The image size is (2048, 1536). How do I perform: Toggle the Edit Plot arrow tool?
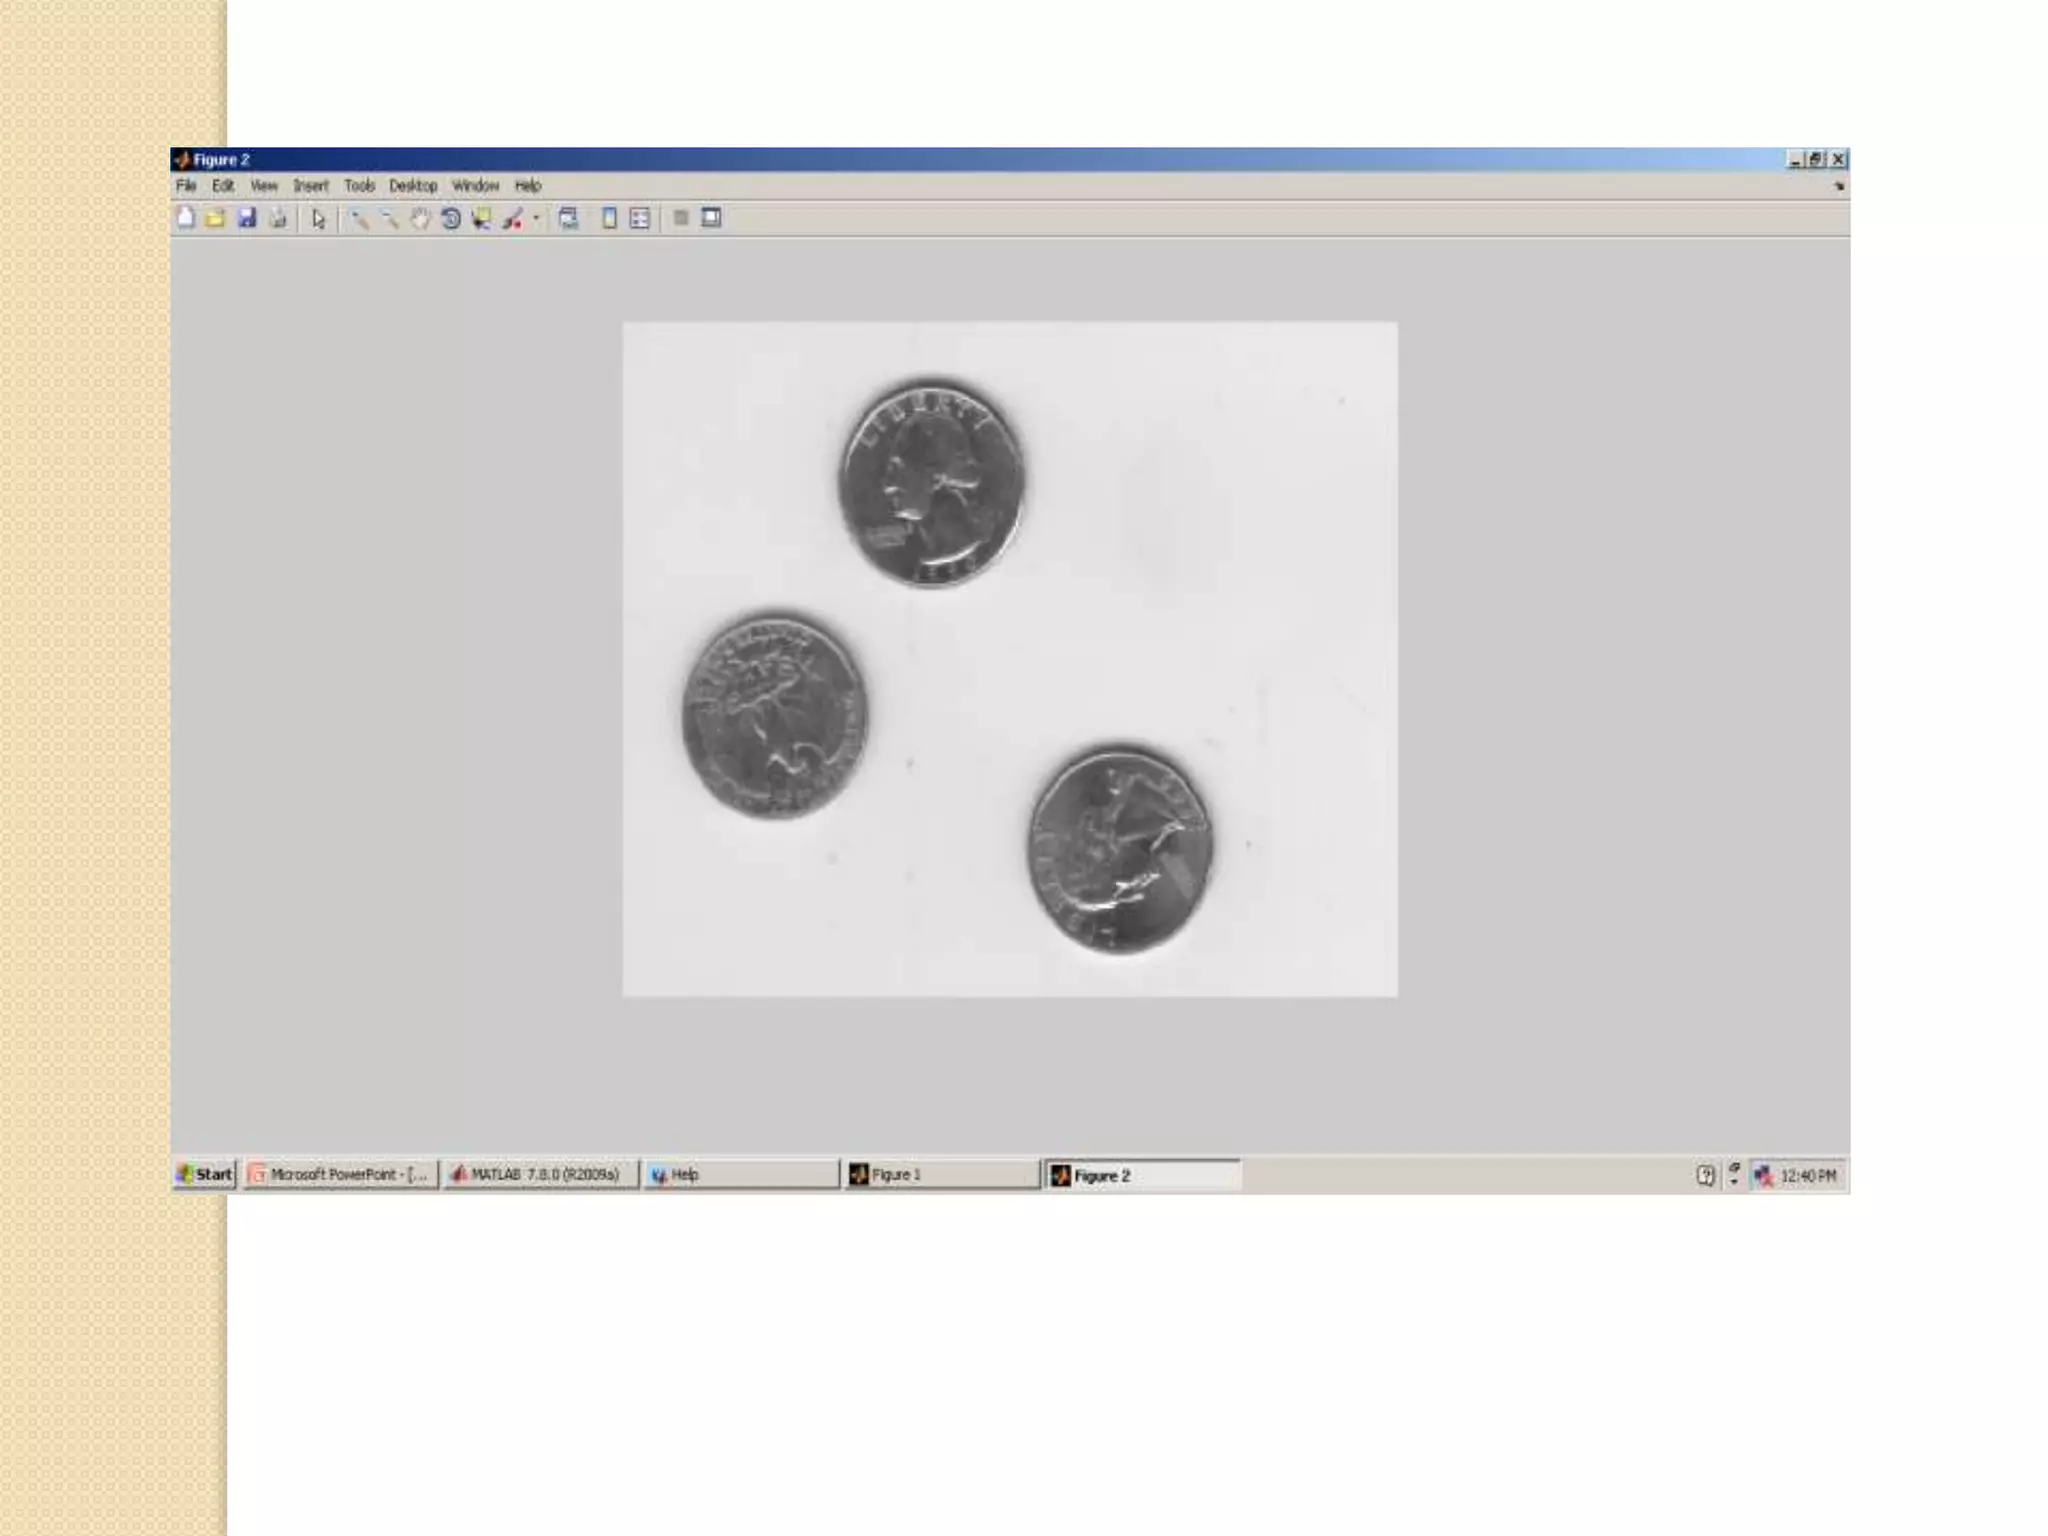(318, 219)
